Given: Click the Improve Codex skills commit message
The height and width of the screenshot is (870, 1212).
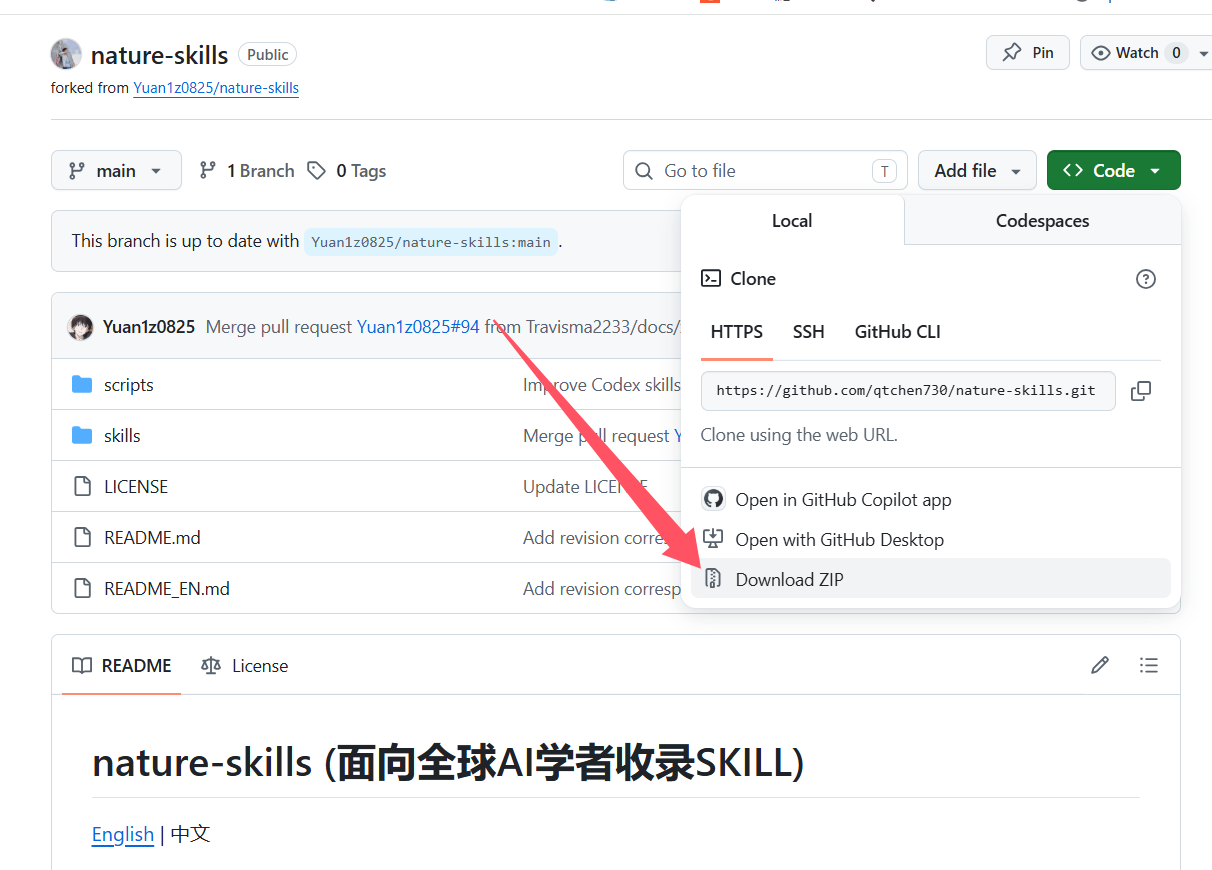Looking at the screenshot, I should coord(602,385).
